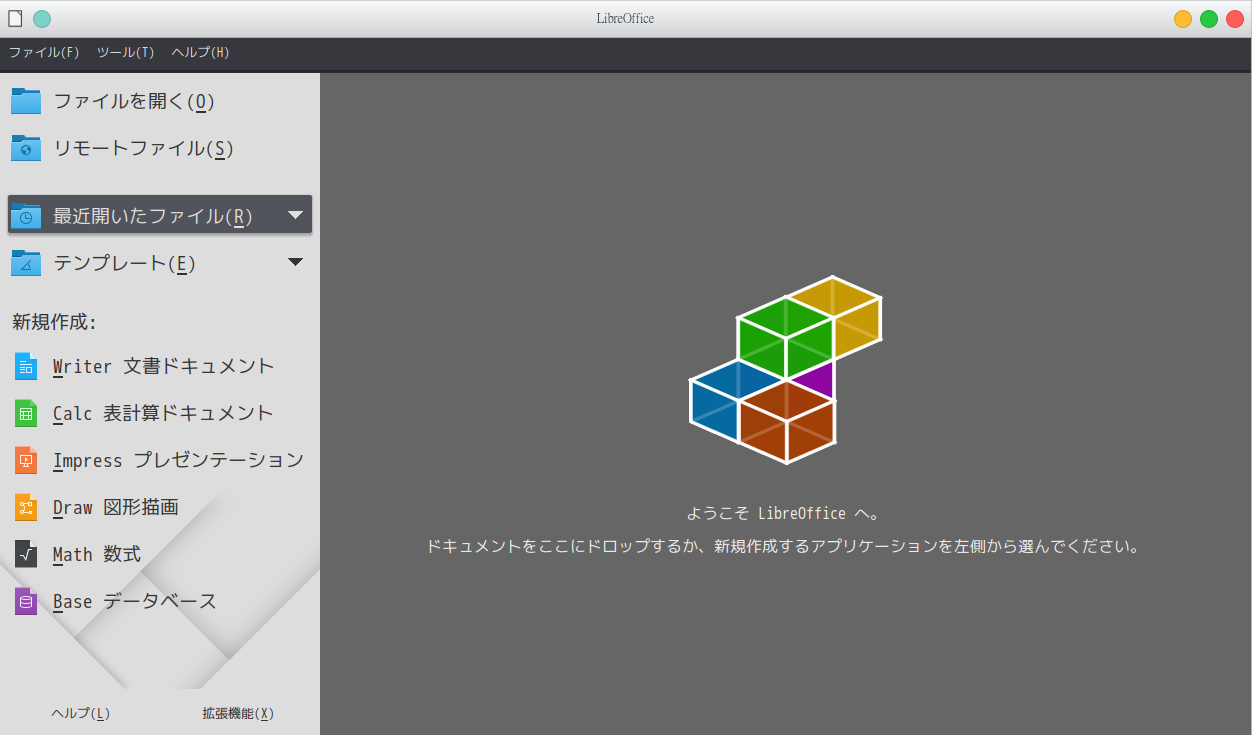Image resolution: width=1252 pixels, height=735 pixels.
Task: Maximize the window with the green button
Action: 1209,18
